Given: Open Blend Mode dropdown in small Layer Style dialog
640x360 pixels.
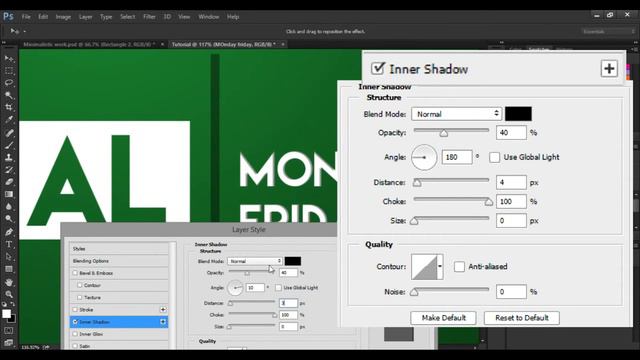Looking at the screenshot, I should click(255, 261).
